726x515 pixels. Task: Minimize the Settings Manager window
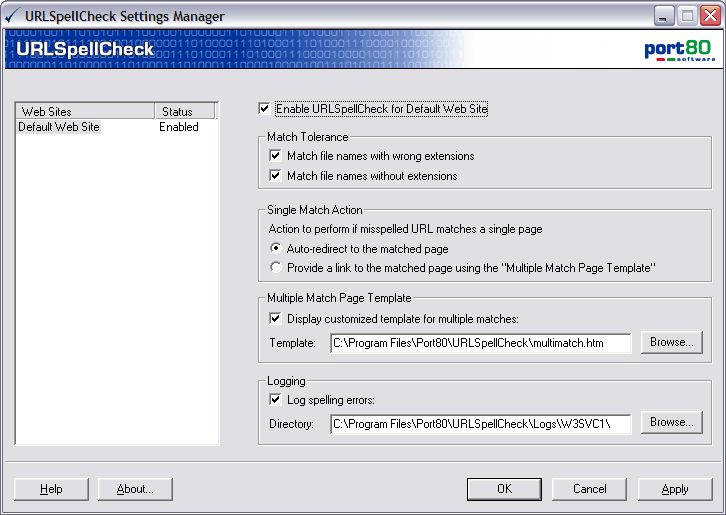663,16
